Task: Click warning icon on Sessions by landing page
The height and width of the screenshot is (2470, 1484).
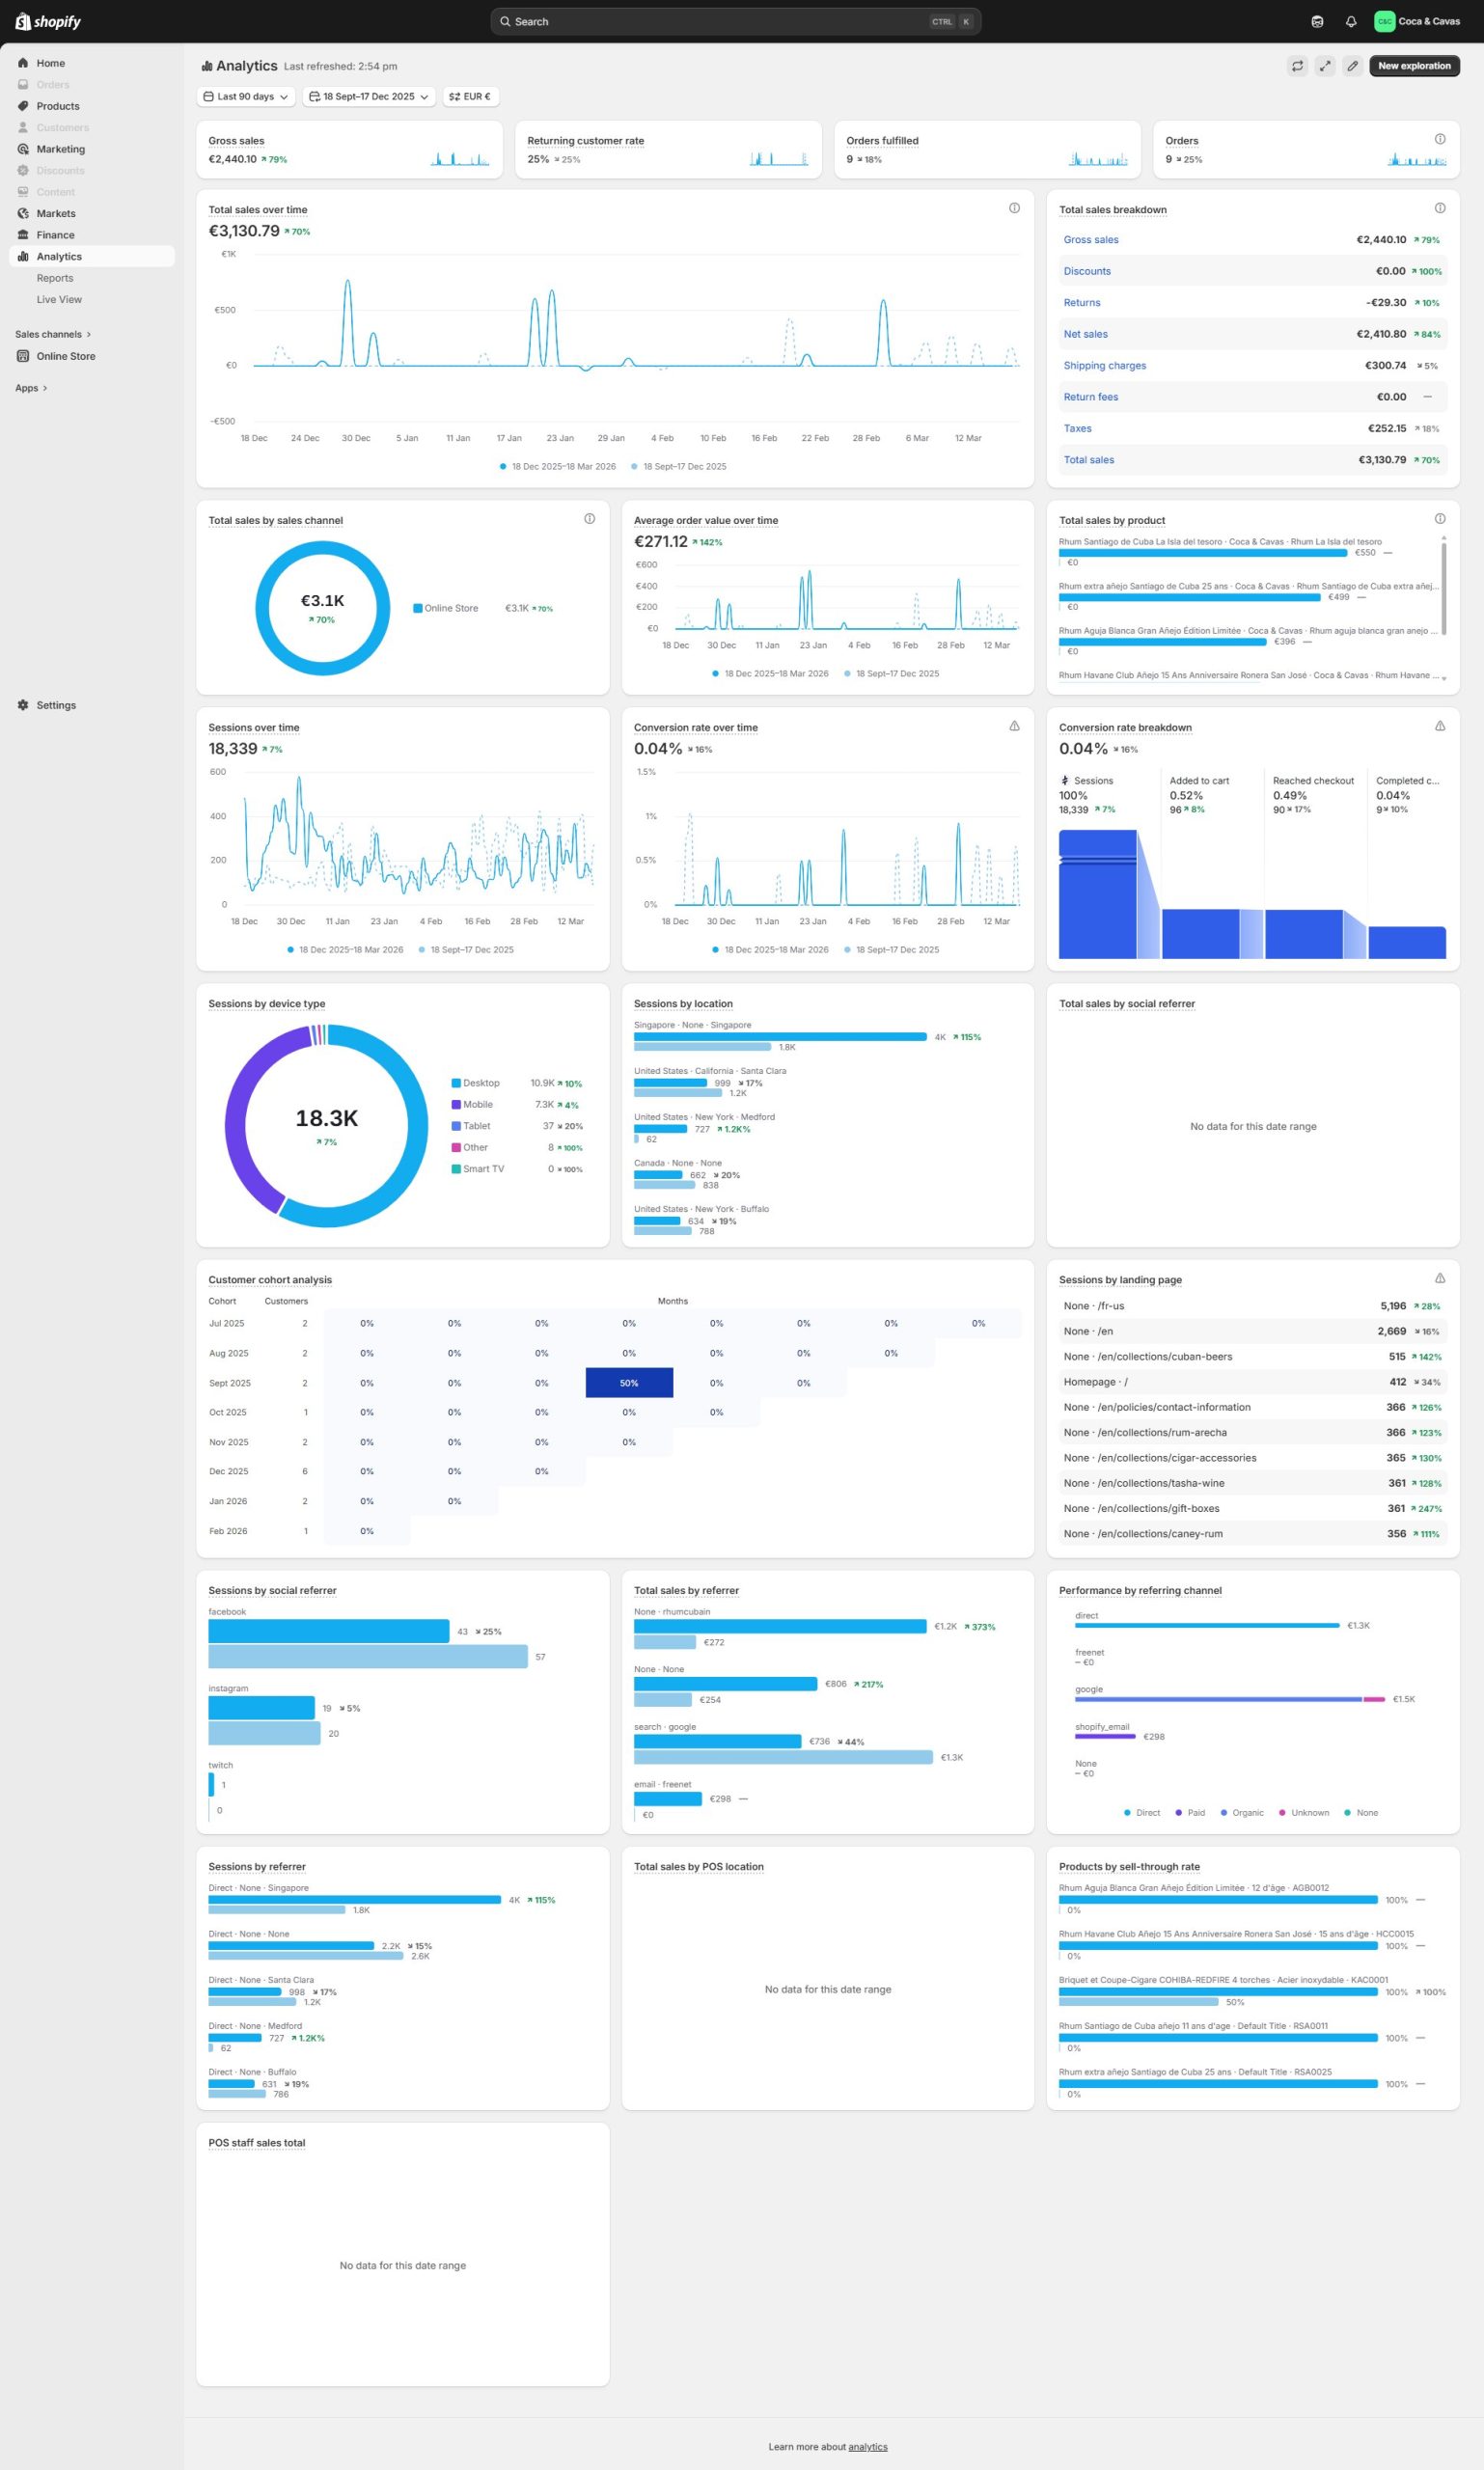Action: (1439, 1278)
